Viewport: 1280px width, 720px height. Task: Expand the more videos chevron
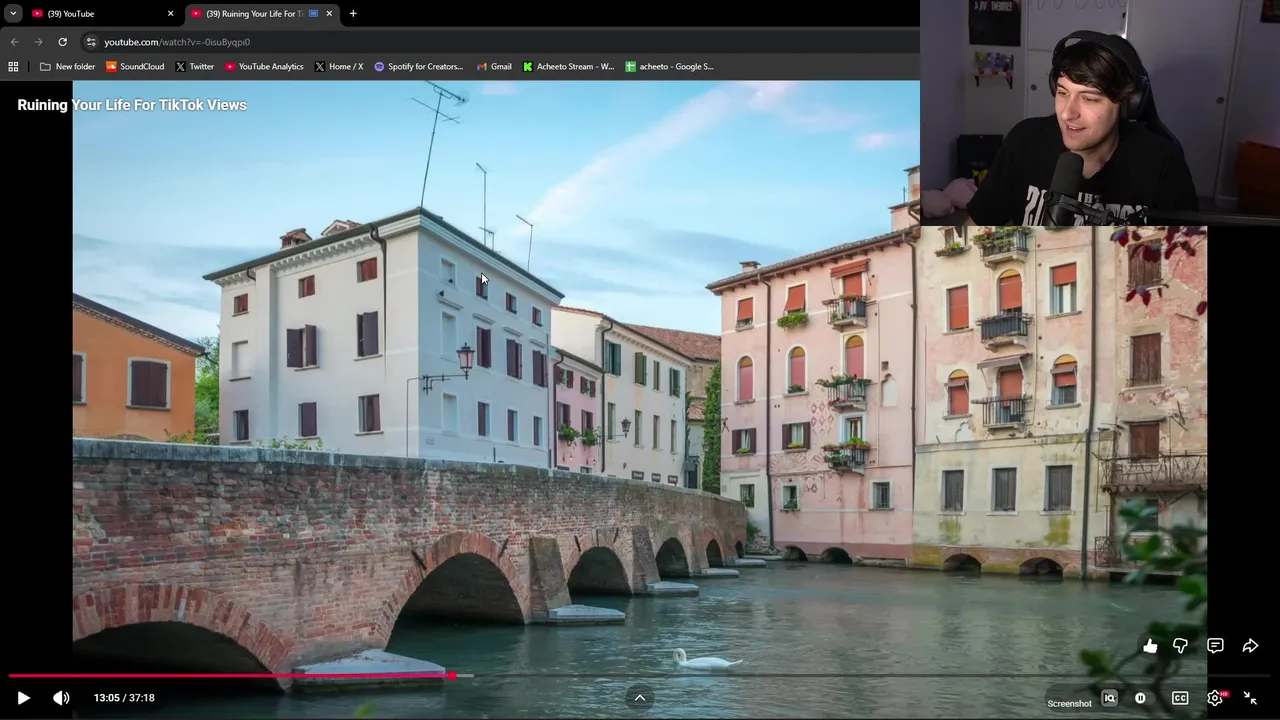click(640, 698)
